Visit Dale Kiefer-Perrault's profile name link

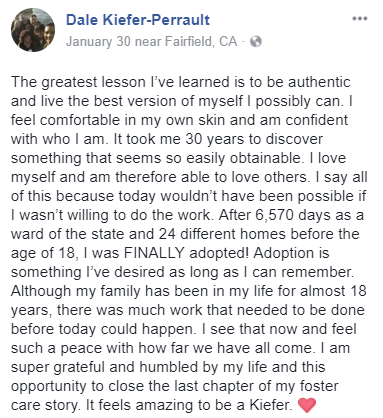[138, 20]
